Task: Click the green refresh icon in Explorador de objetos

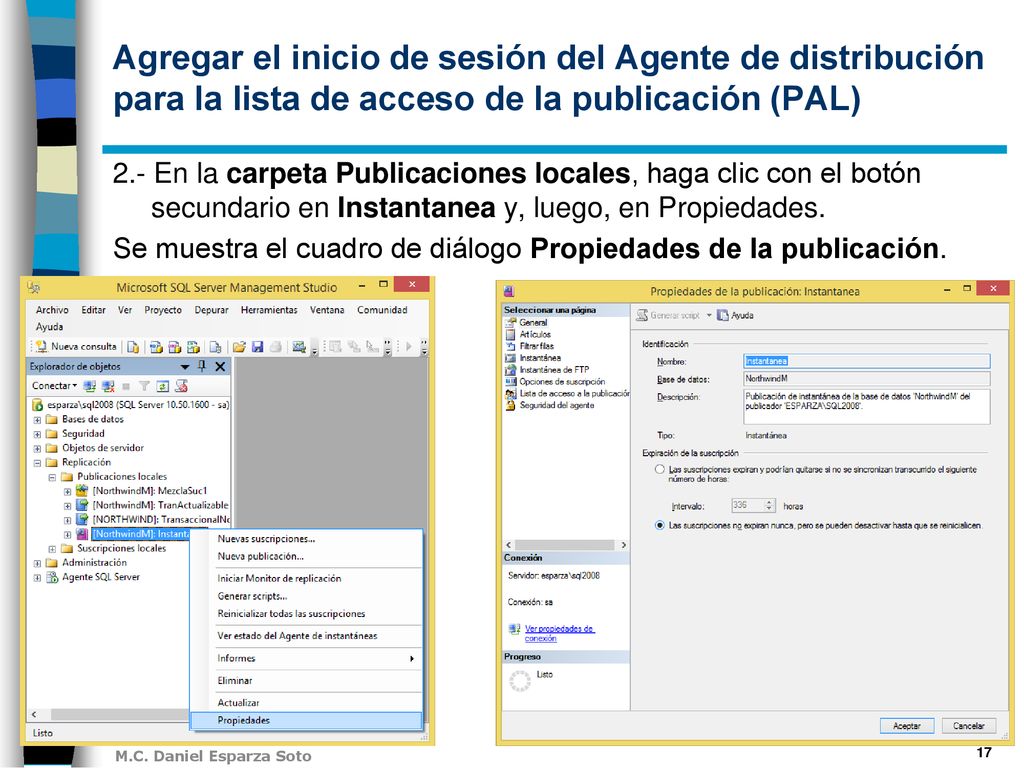Action: [x=163, y=386]
